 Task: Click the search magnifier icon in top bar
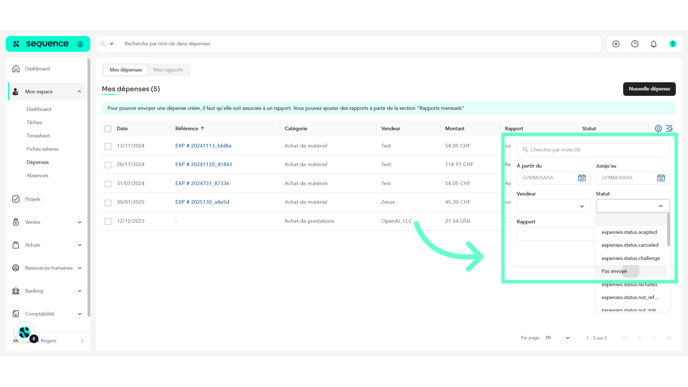tap(103, 44)
